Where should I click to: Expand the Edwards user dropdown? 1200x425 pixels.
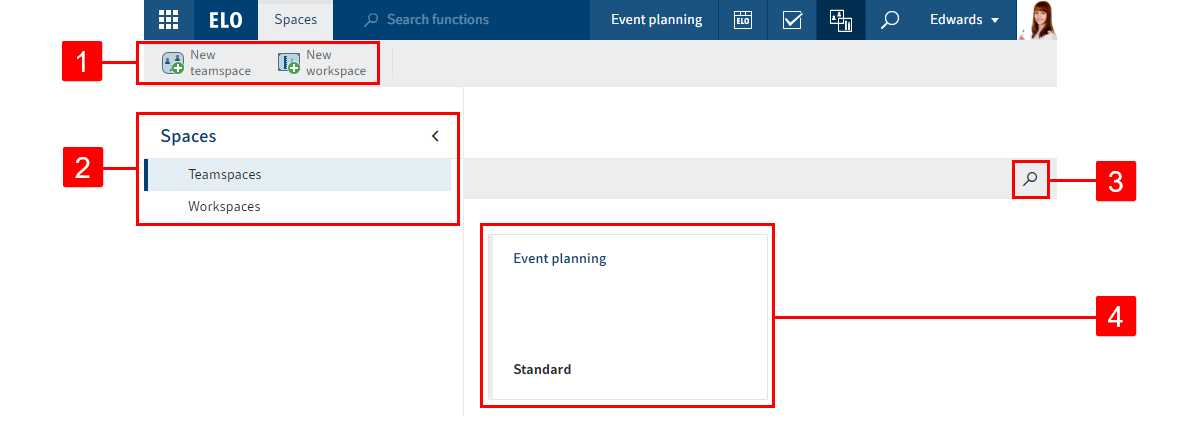coord(964,20)
